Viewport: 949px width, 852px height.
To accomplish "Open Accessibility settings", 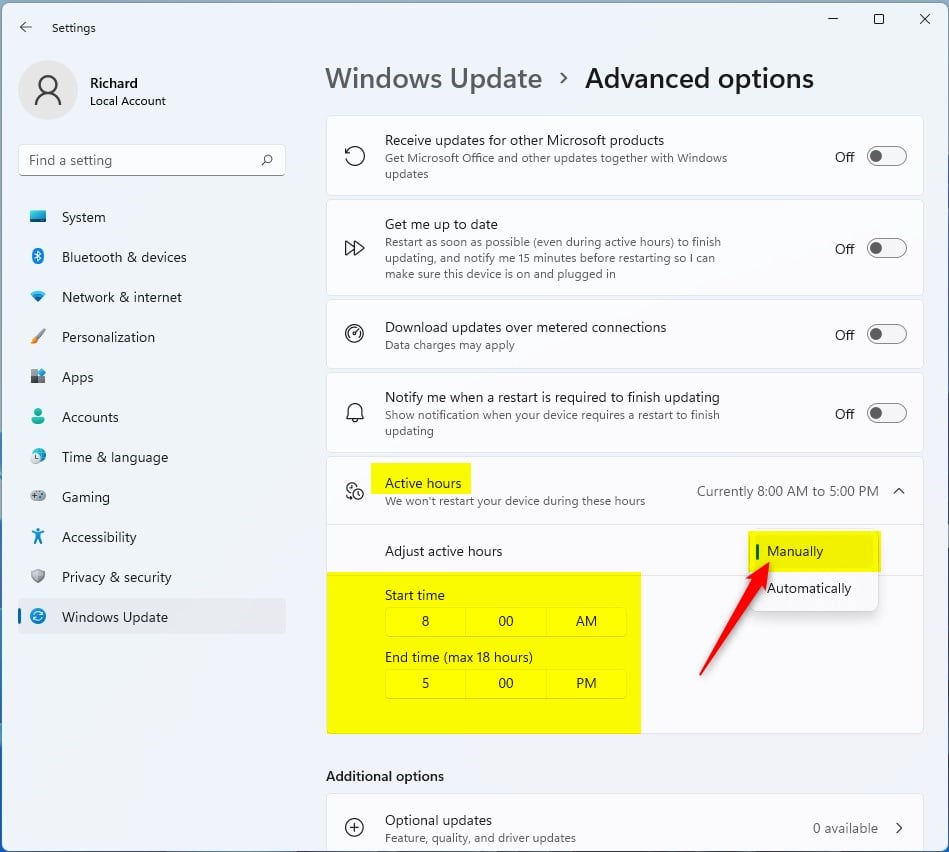I will (152, 536).
